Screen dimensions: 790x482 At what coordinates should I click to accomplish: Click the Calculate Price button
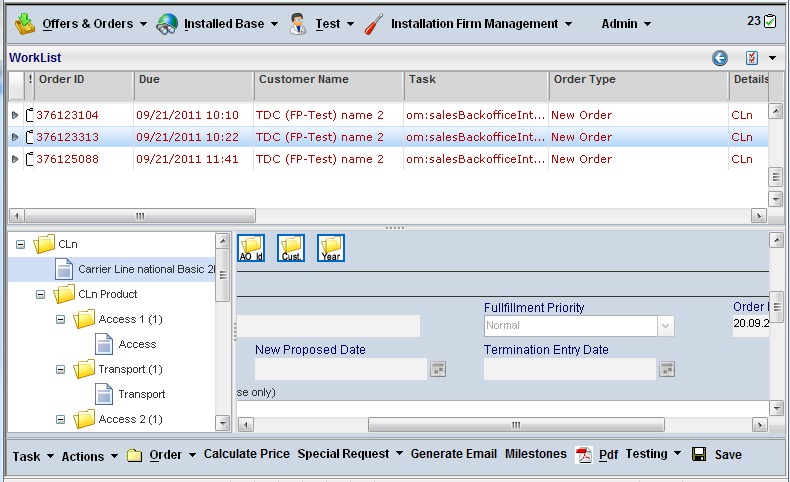click(x=246, y=454)
